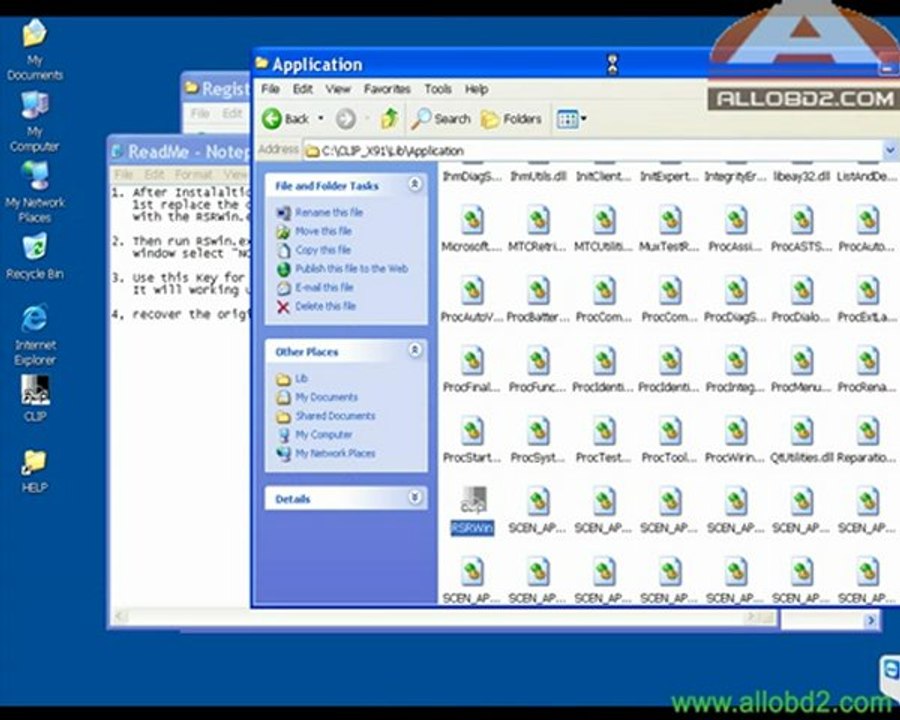
Task: Expand the Details panel
Action: point(414,497)
